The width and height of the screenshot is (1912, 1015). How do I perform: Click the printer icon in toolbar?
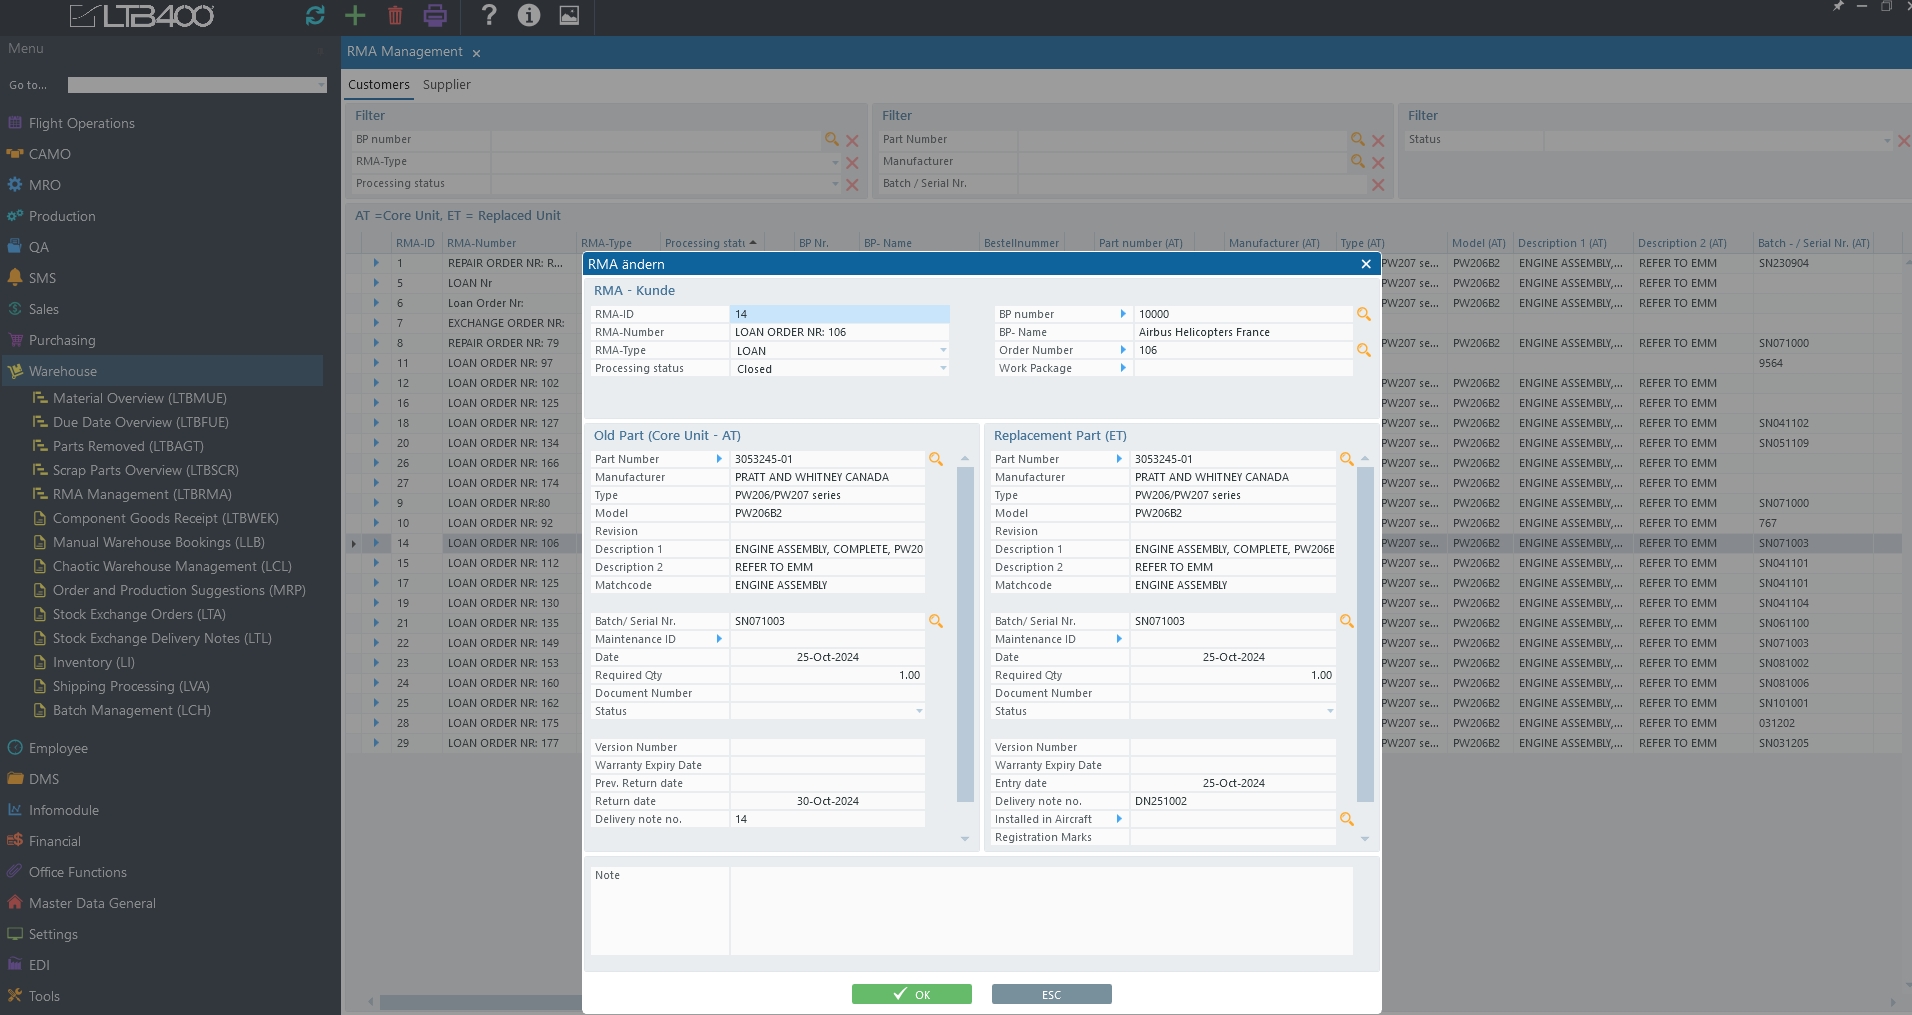[x=435, y=15]
